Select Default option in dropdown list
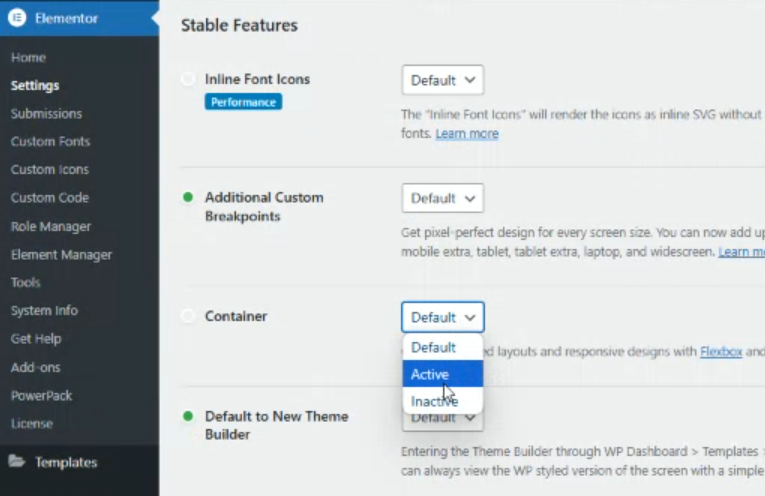The width and height of the screenshot is (765, 496). pyautogui.click(x=433, y=347)
